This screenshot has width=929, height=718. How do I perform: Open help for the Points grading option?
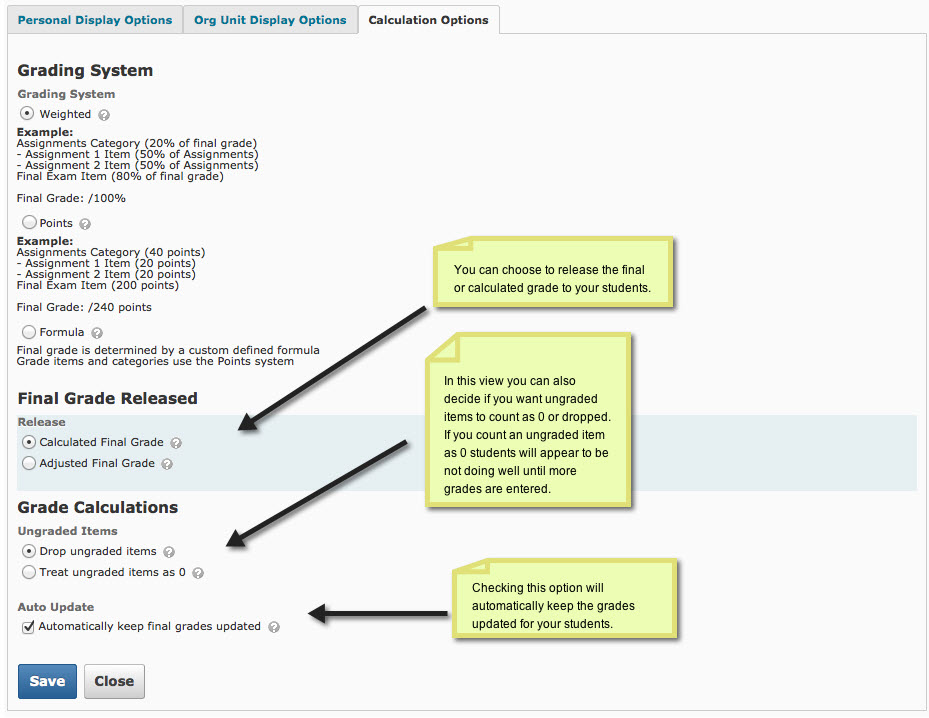[84, 223]
